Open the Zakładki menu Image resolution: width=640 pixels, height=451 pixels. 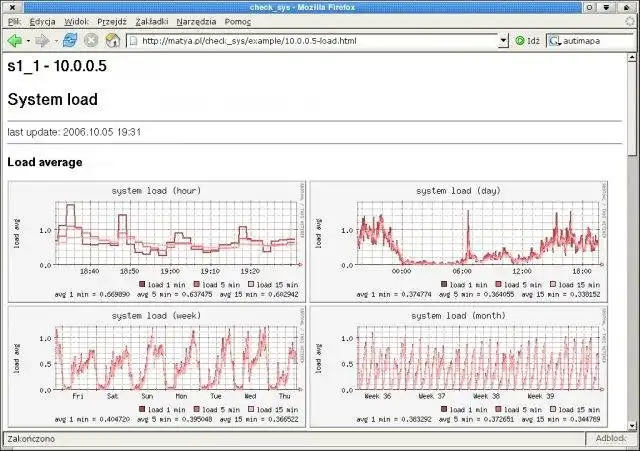tap(152, 22)
